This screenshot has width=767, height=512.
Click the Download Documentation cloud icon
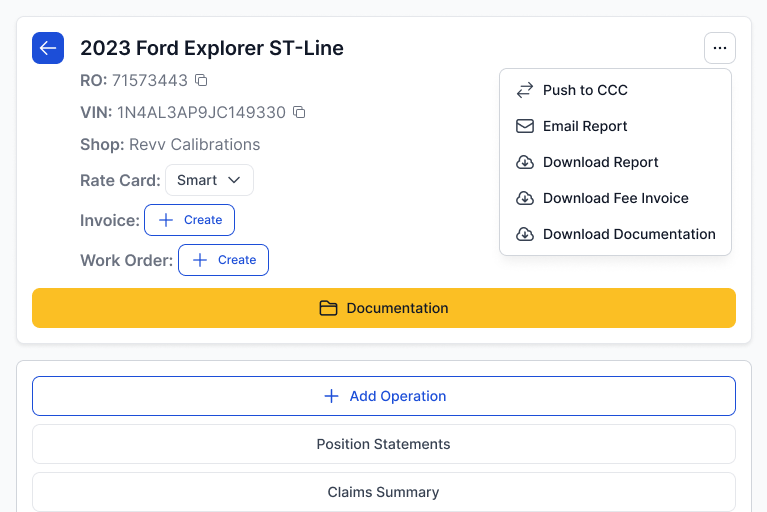(525, 234)
